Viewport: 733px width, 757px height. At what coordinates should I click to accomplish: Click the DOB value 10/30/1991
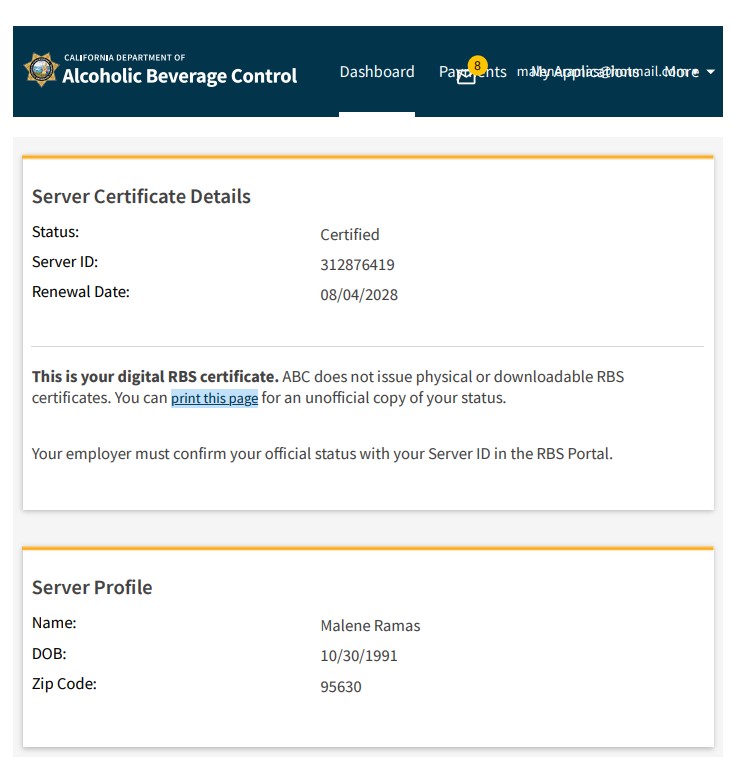coord(359,657)
